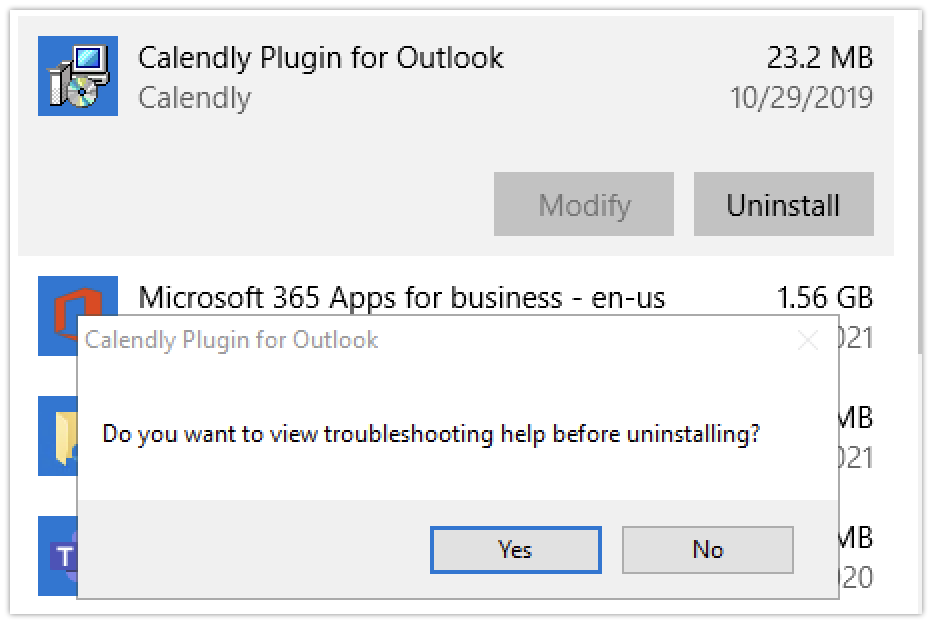Select the Calendly Plugin for Outlook entry name

click(320, 58)
